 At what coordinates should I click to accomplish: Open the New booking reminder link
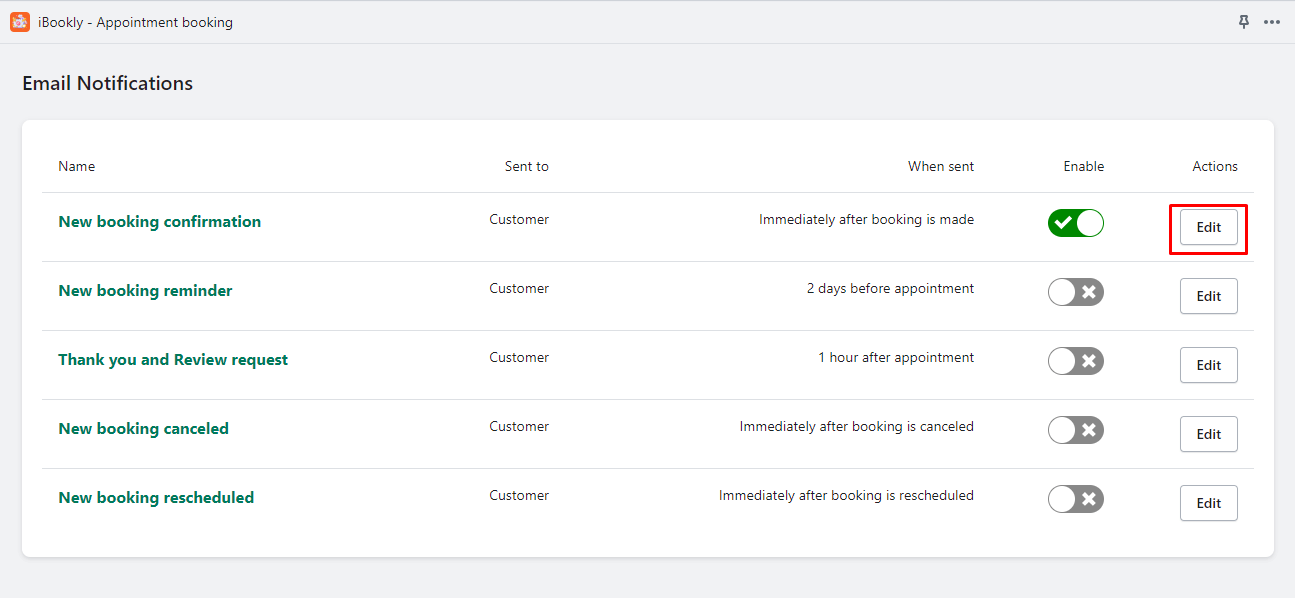coord(145,291)
